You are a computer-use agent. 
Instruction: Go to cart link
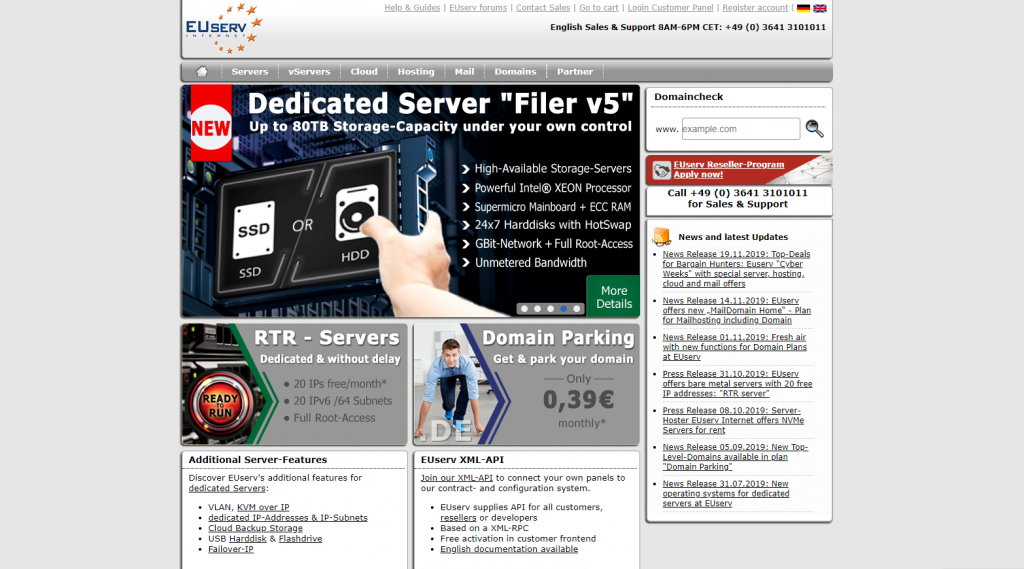pyautogui.click(x=599, y=8)
